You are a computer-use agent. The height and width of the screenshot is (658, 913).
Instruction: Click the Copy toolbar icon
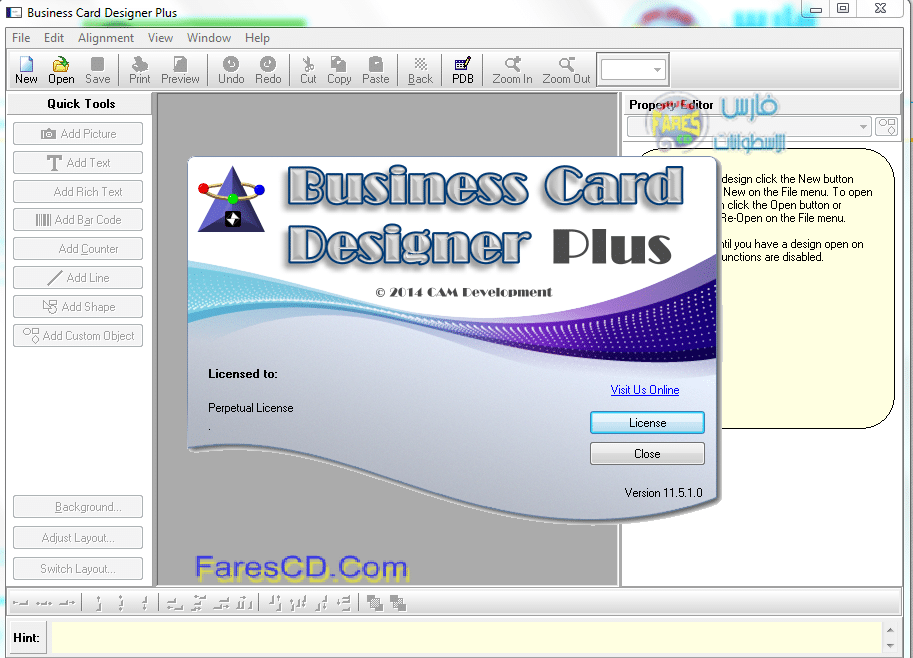339,70
